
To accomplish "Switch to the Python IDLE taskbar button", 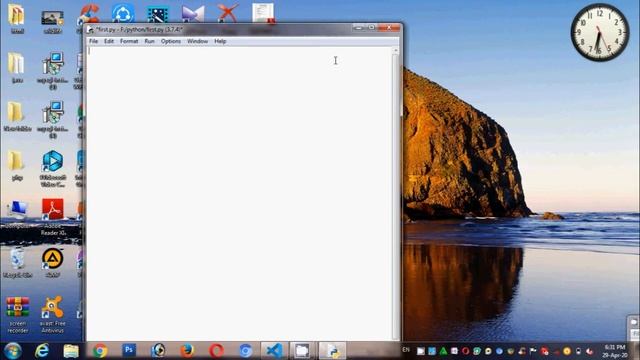I will click(x=332, y=351).
